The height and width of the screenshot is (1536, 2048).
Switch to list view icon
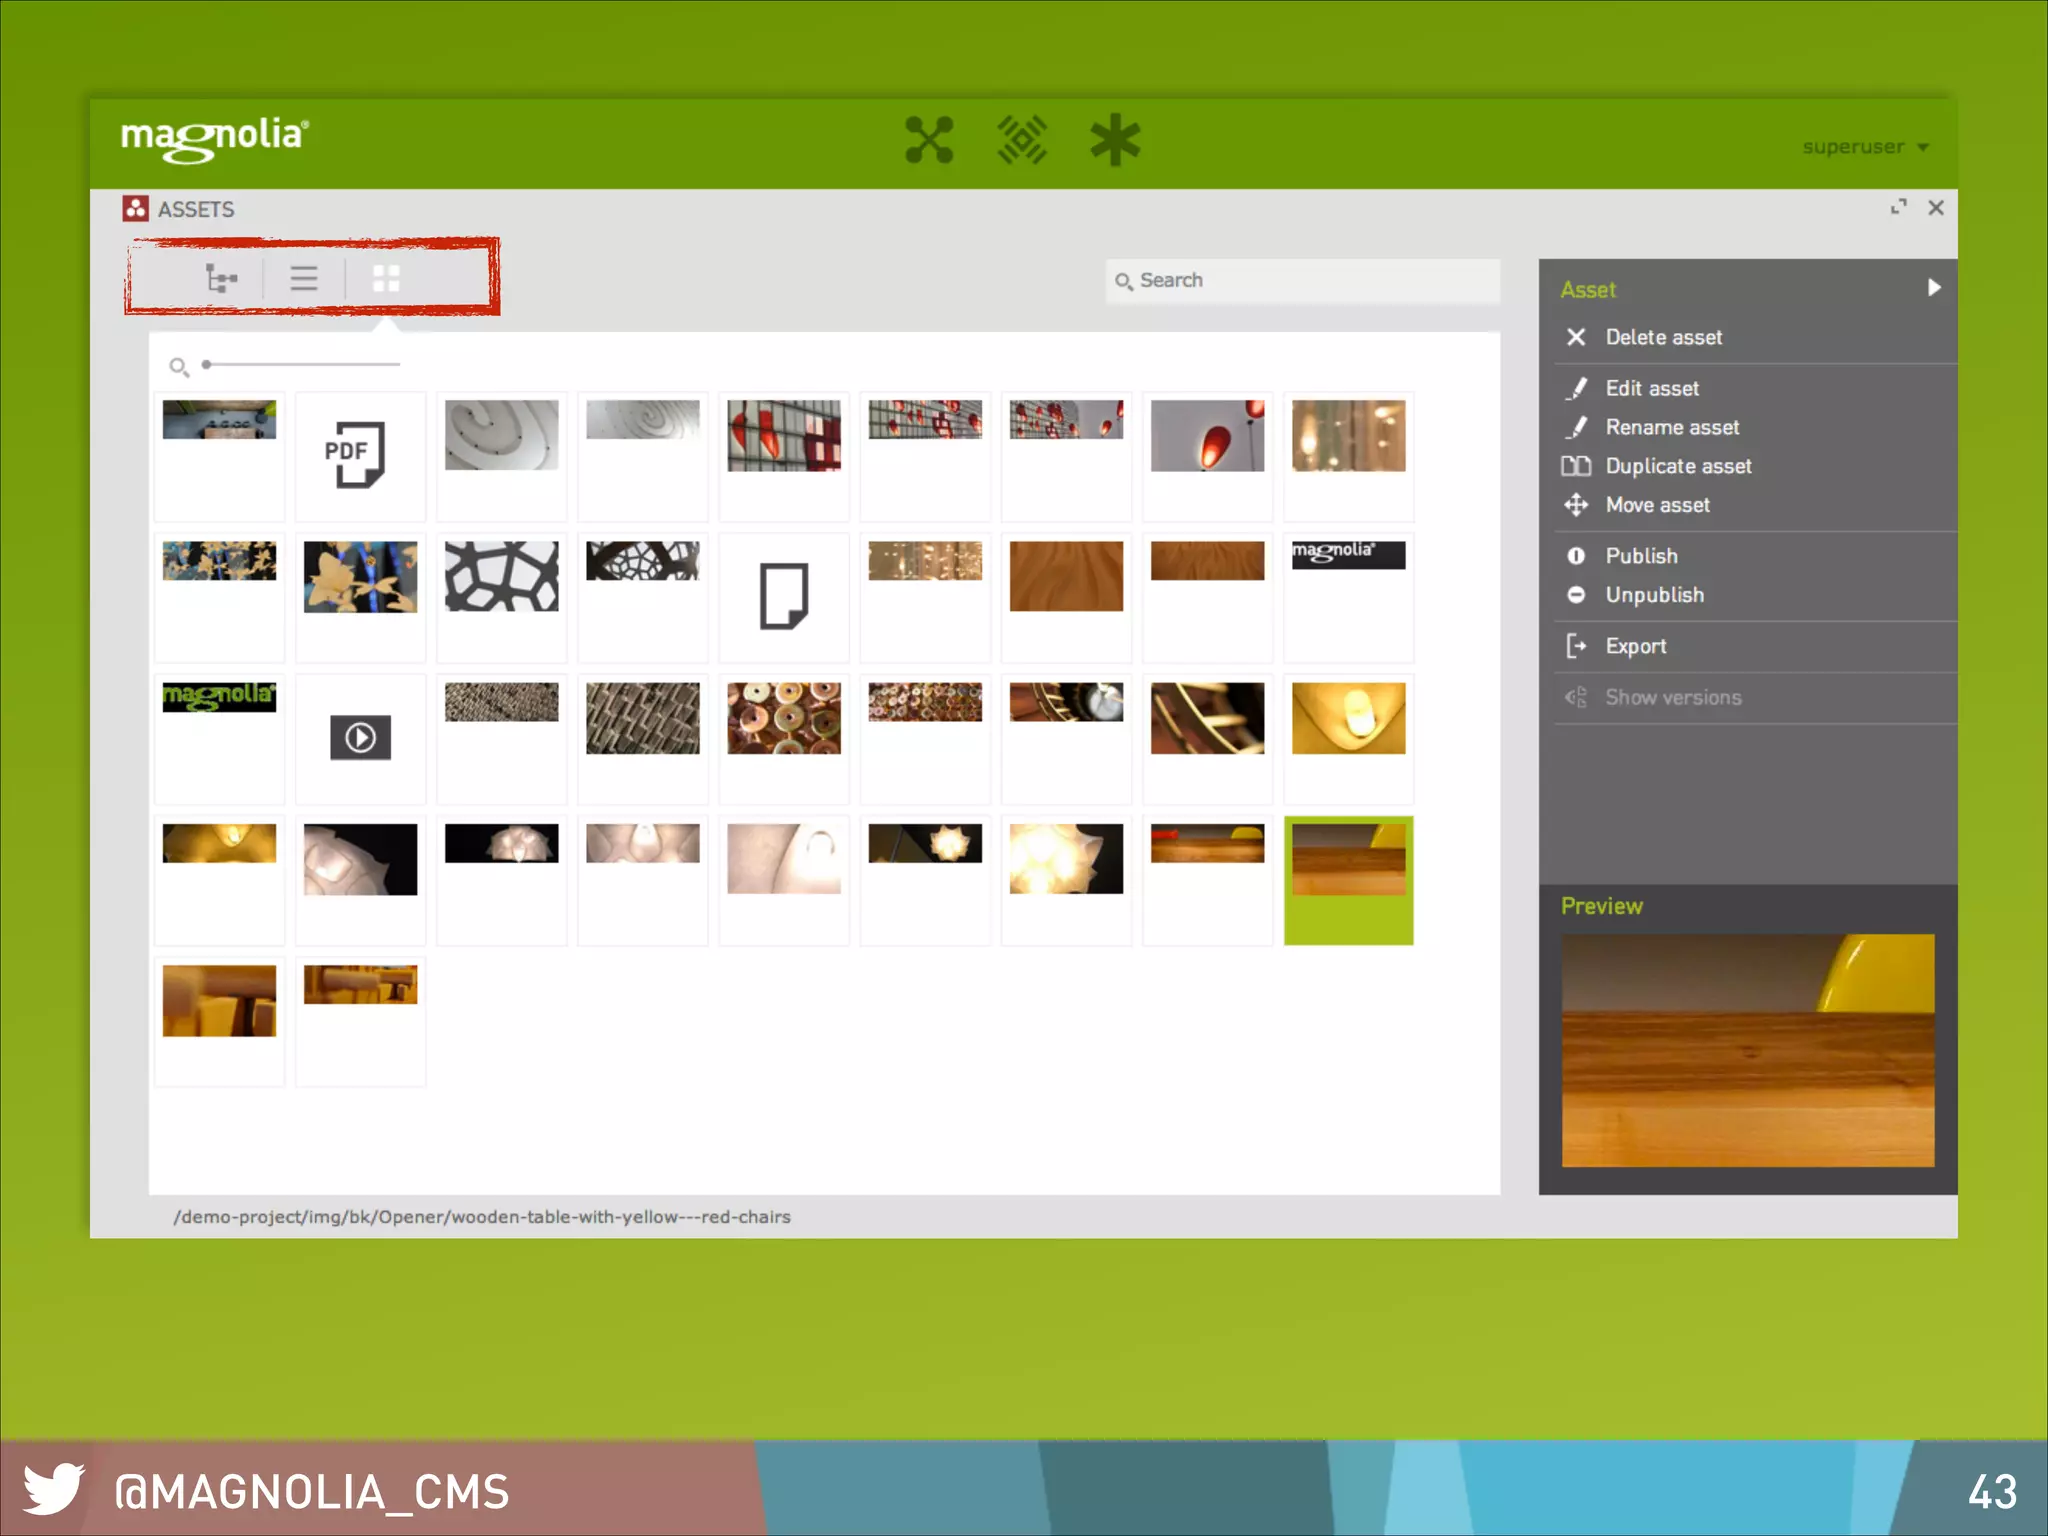304,278
